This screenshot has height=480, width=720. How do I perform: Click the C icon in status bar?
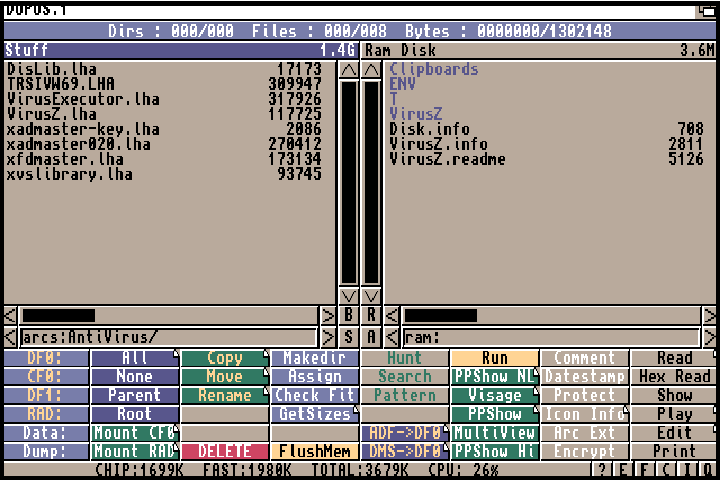(665, 470)
